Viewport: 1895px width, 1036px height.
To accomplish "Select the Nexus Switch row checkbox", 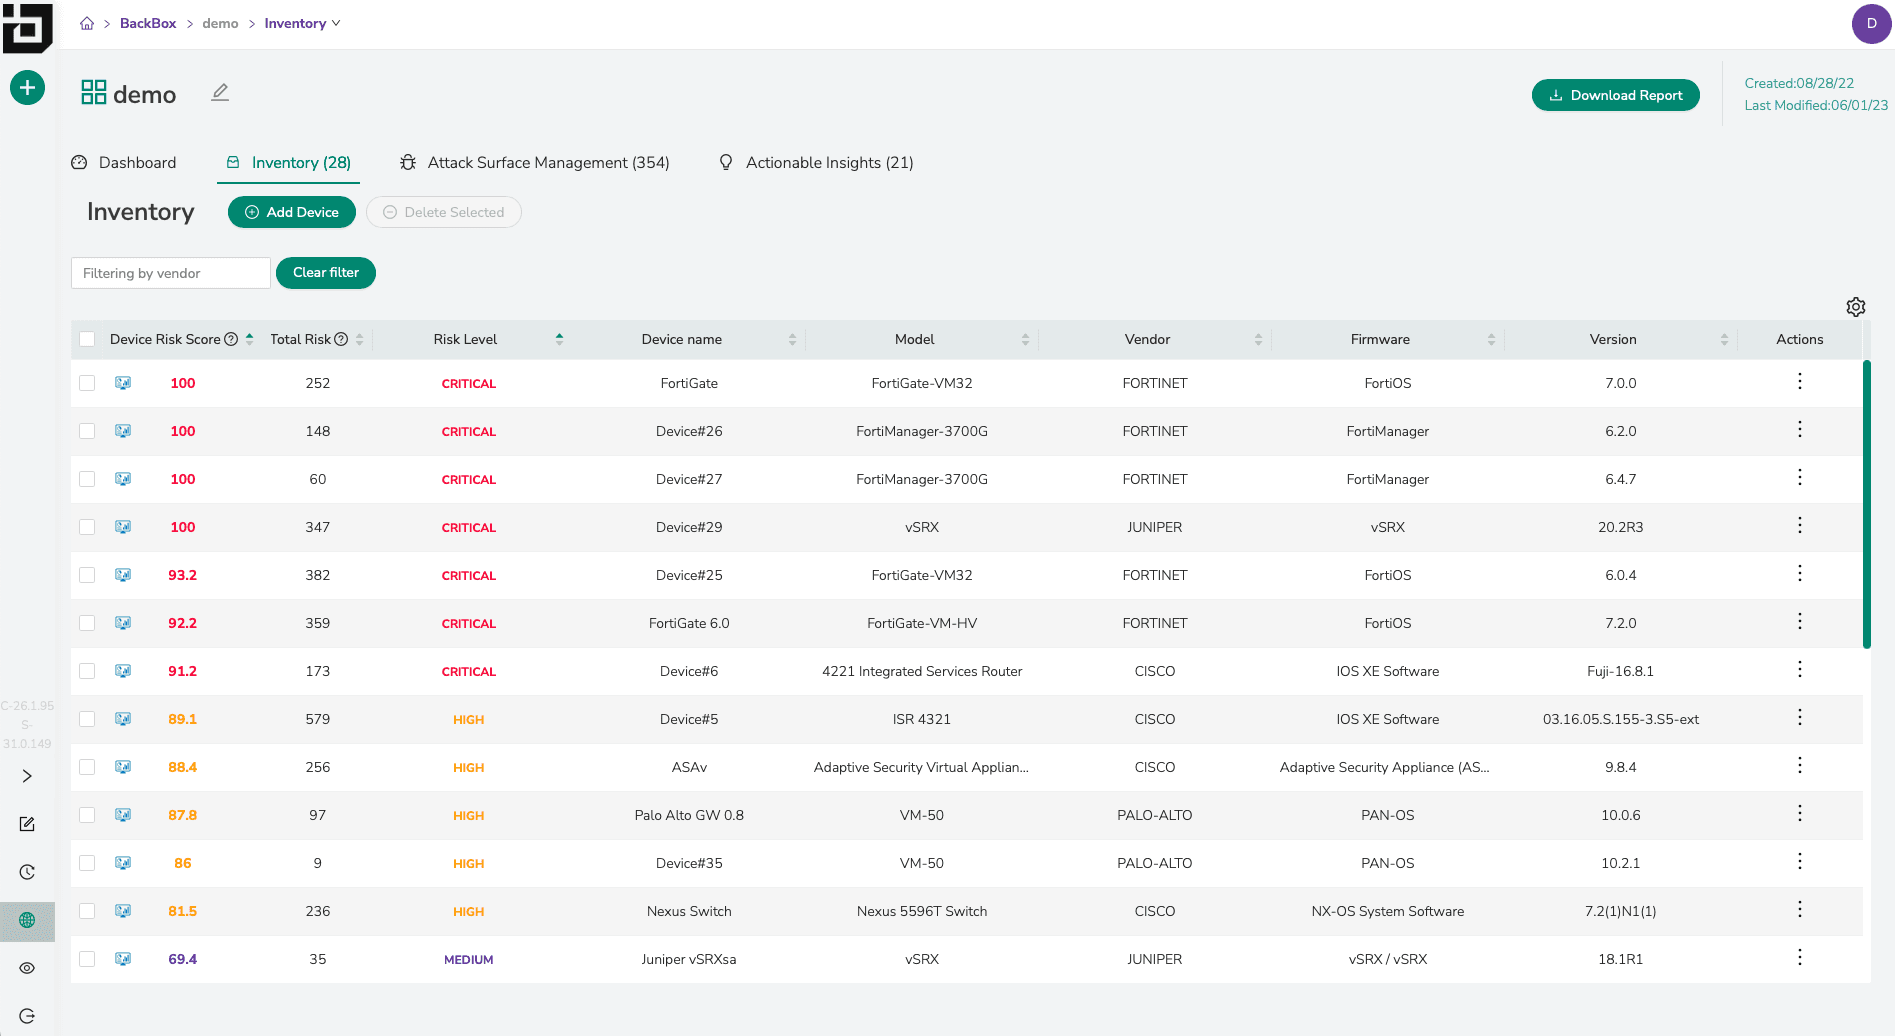I will (87, 911).
